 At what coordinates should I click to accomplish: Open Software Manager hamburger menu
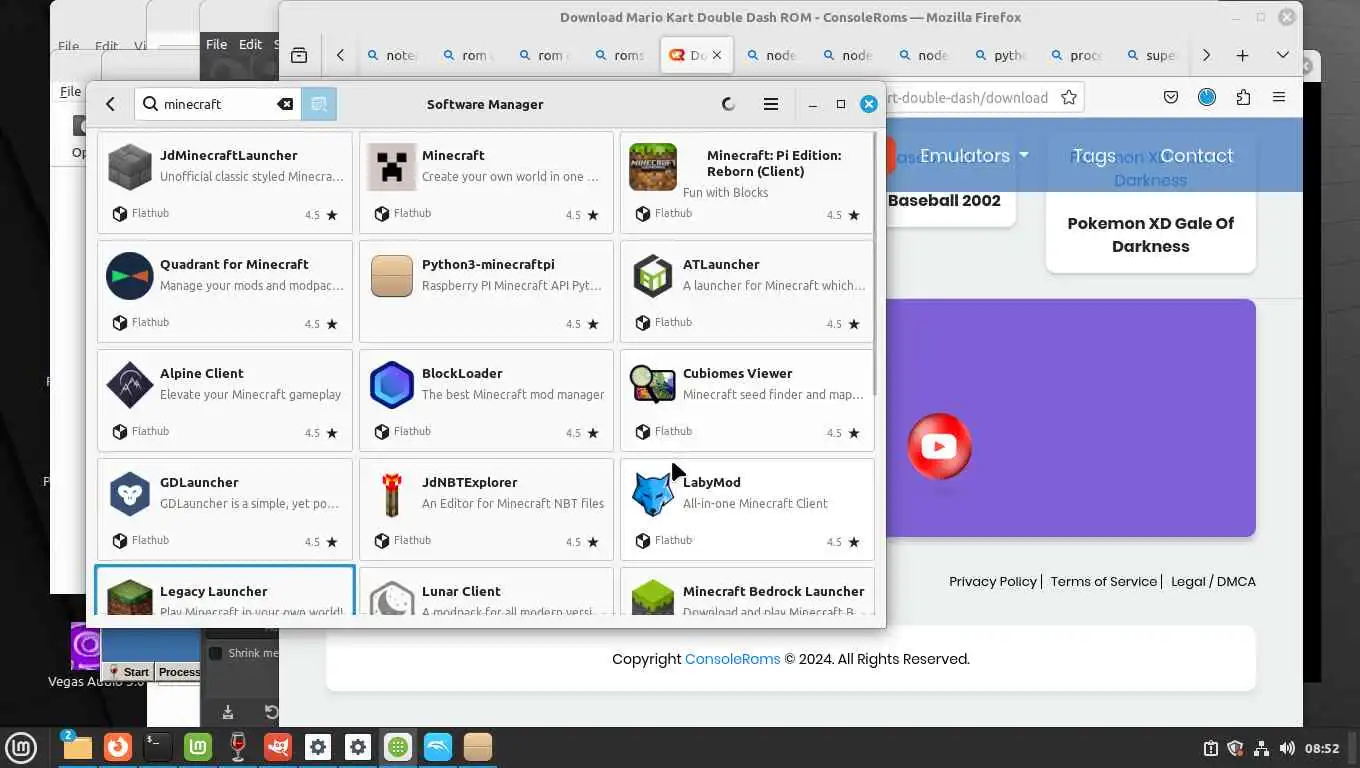771,104
